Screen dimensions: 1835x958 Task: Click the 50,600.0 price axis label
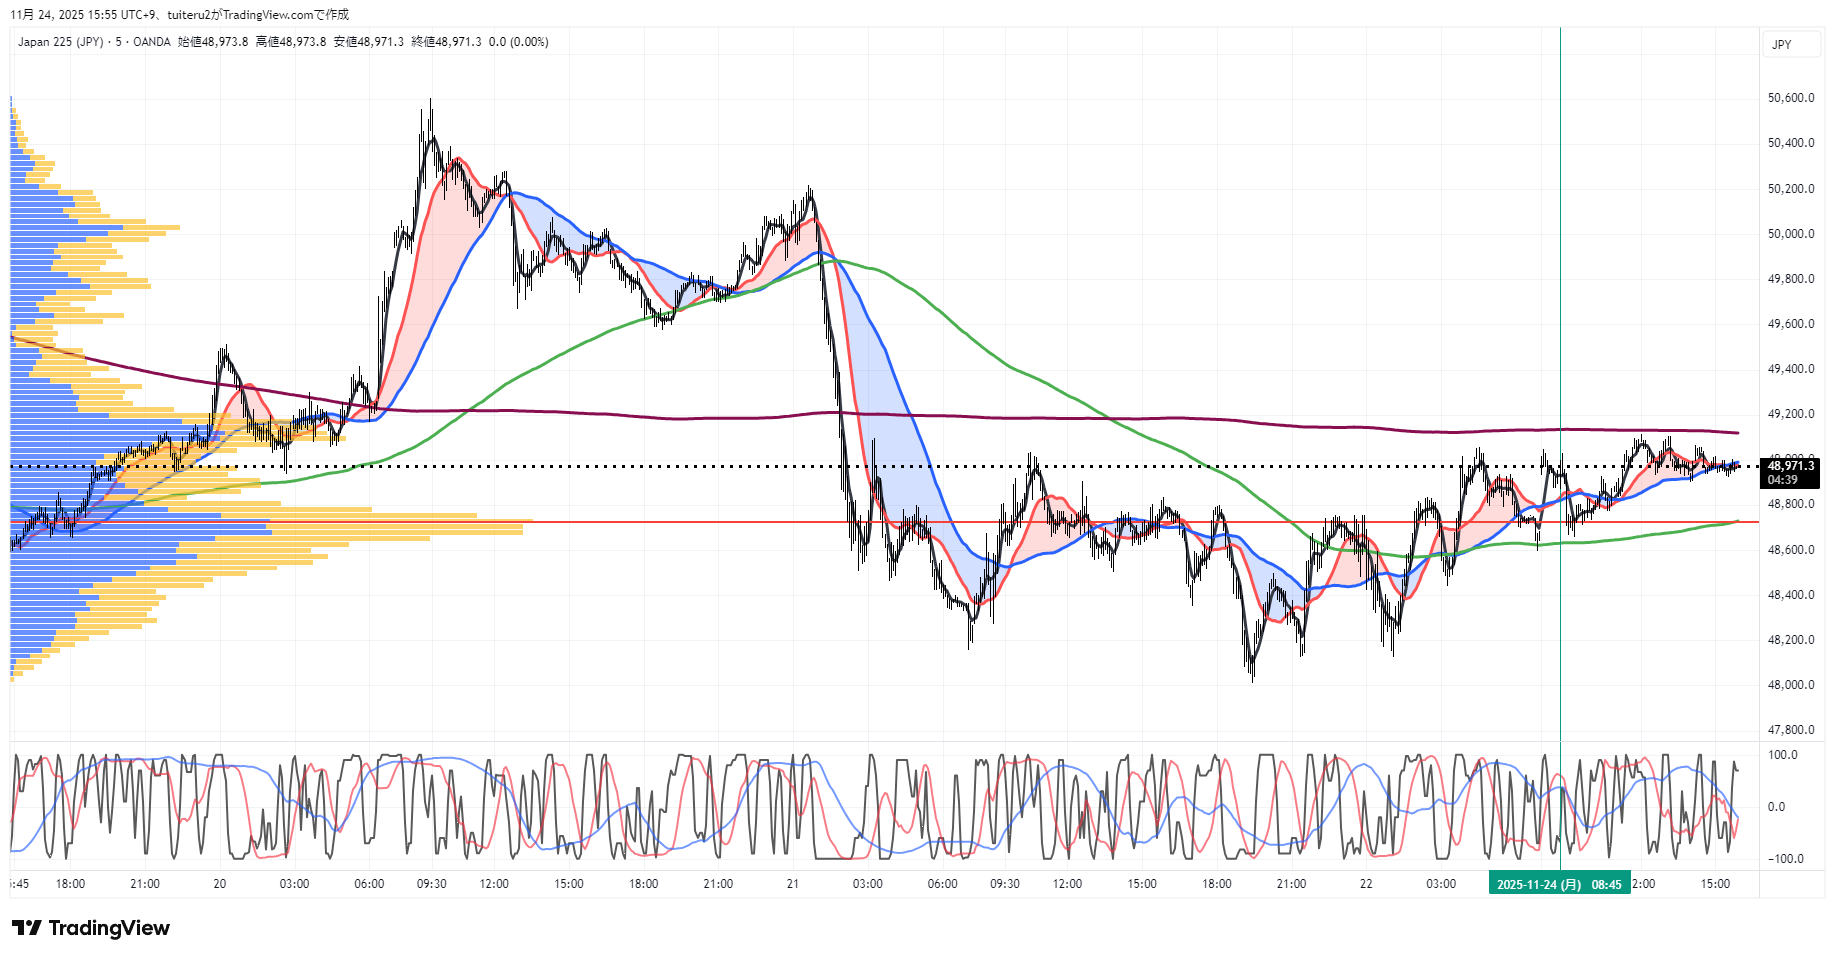coord(1790,98)
